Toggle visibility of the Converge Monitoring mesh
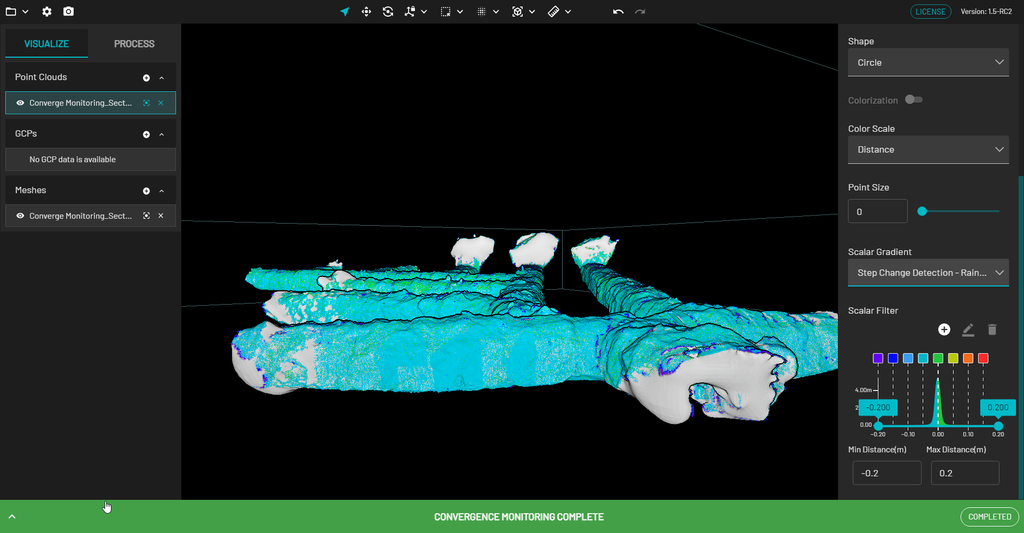This screenshot has width=1024, height=533. (21, 216)
